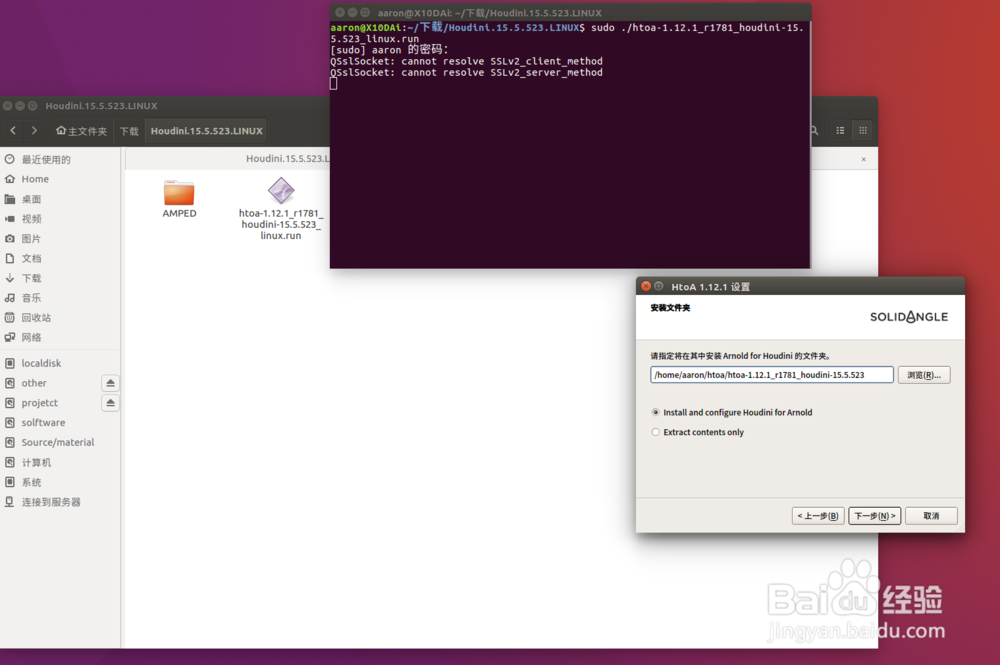Close the HtoA 1.12.1 设置 window
Viewport: 1000px width, 665px height.
[x=646, y=286]
